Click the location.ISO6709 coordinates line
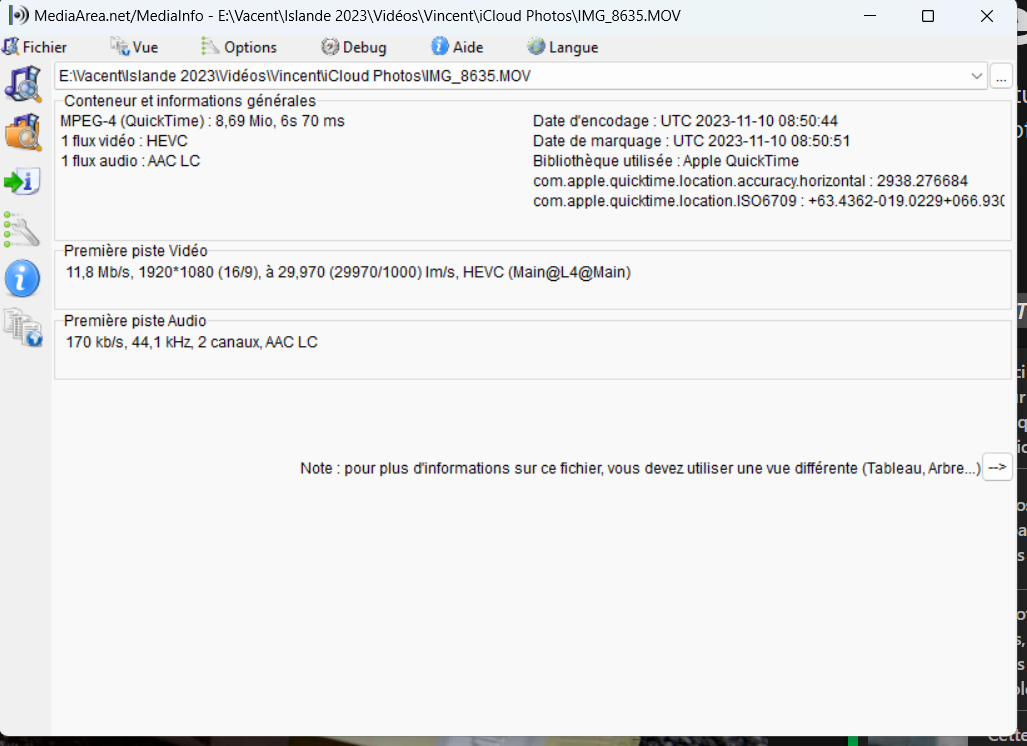The height and width of the screenshot is (746, 1027). [x=768, y=201]
